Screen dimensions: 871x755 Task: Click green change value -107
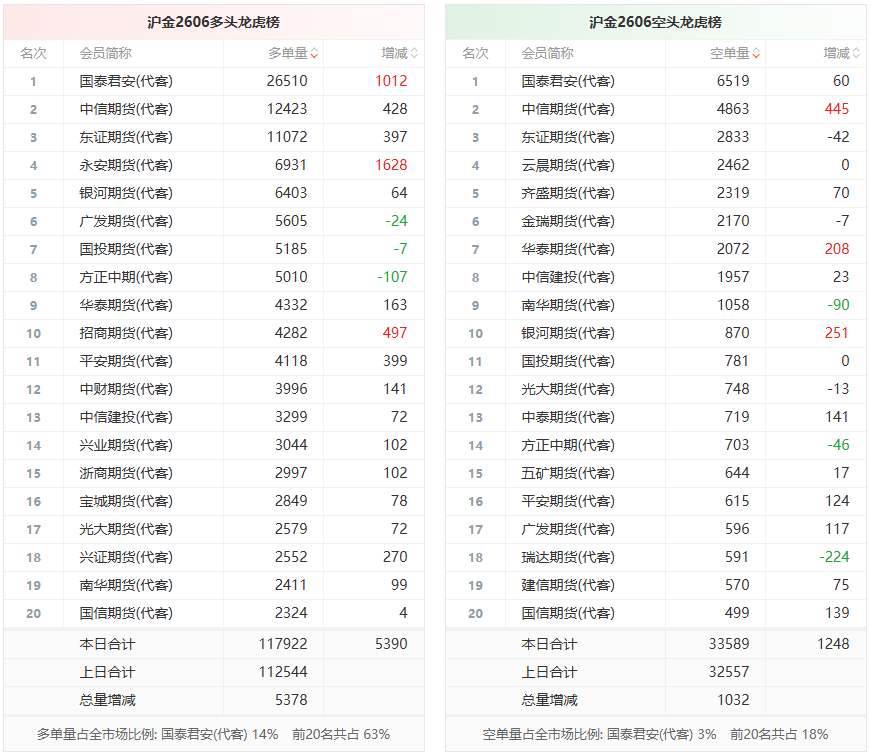coord(392,277)
